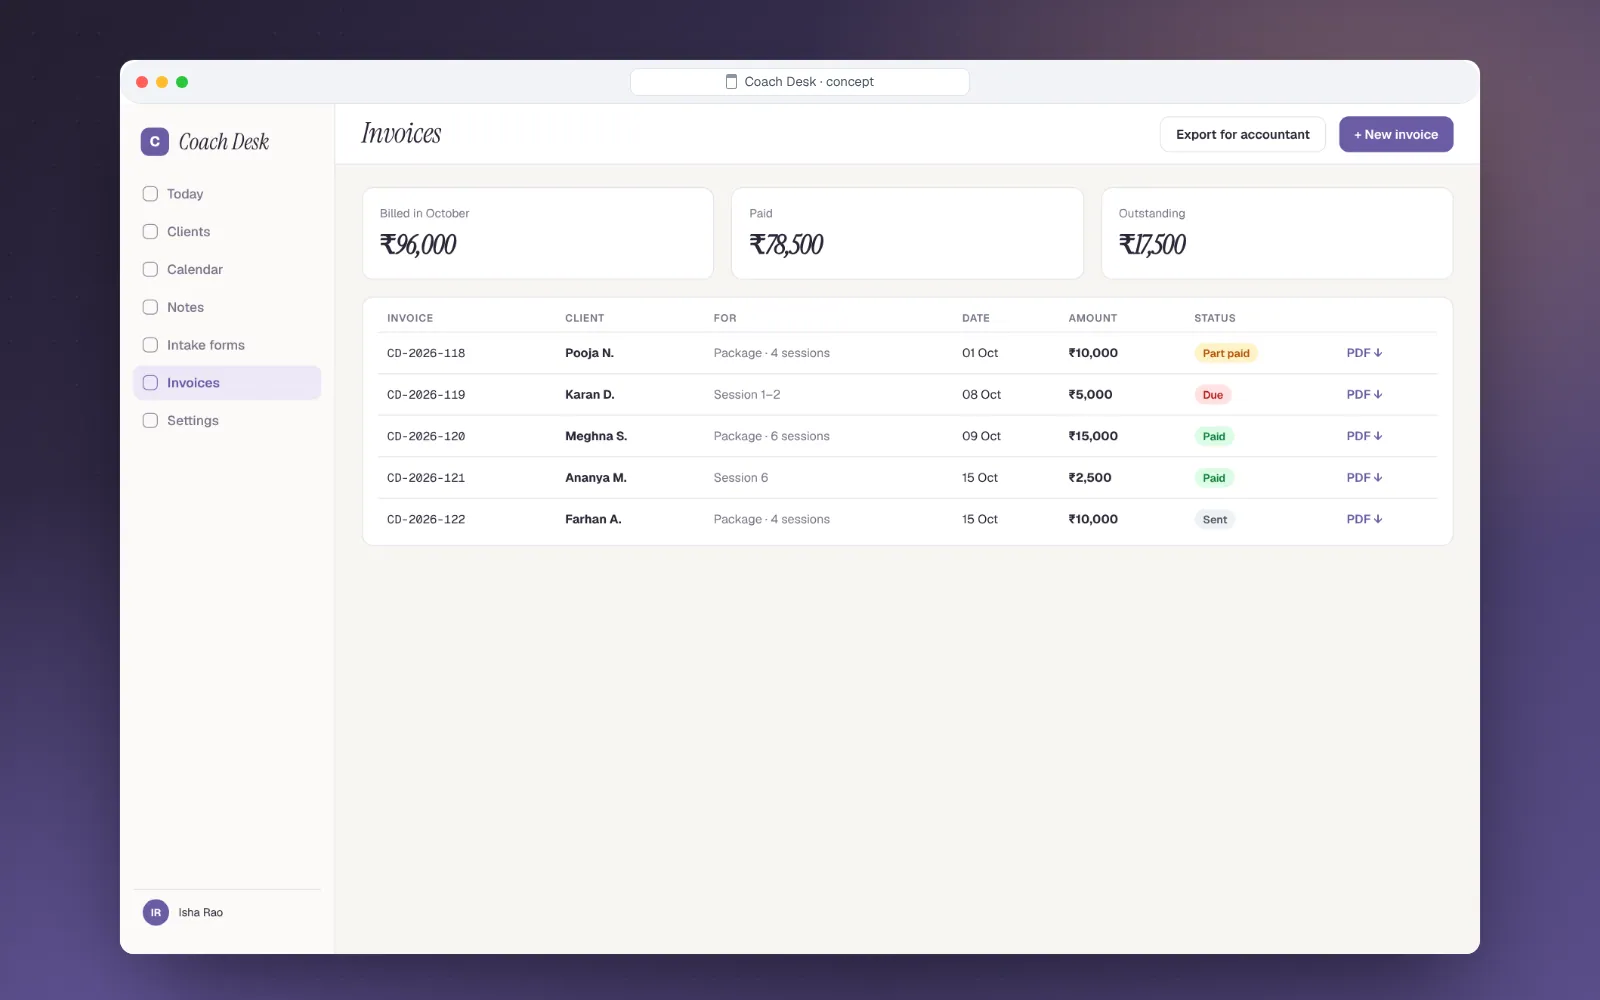Click the CLIENT column header

tap(584, 318)
